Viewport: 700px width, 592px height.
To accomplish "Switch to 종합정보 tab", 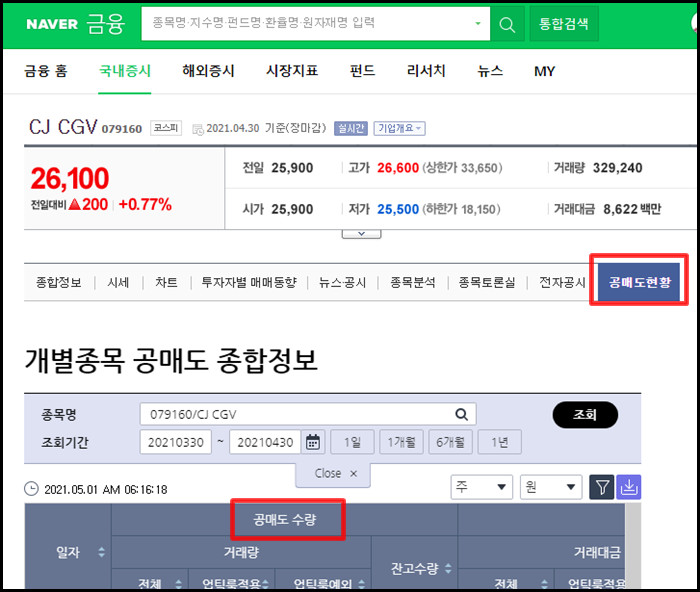I will coord(58,282).
